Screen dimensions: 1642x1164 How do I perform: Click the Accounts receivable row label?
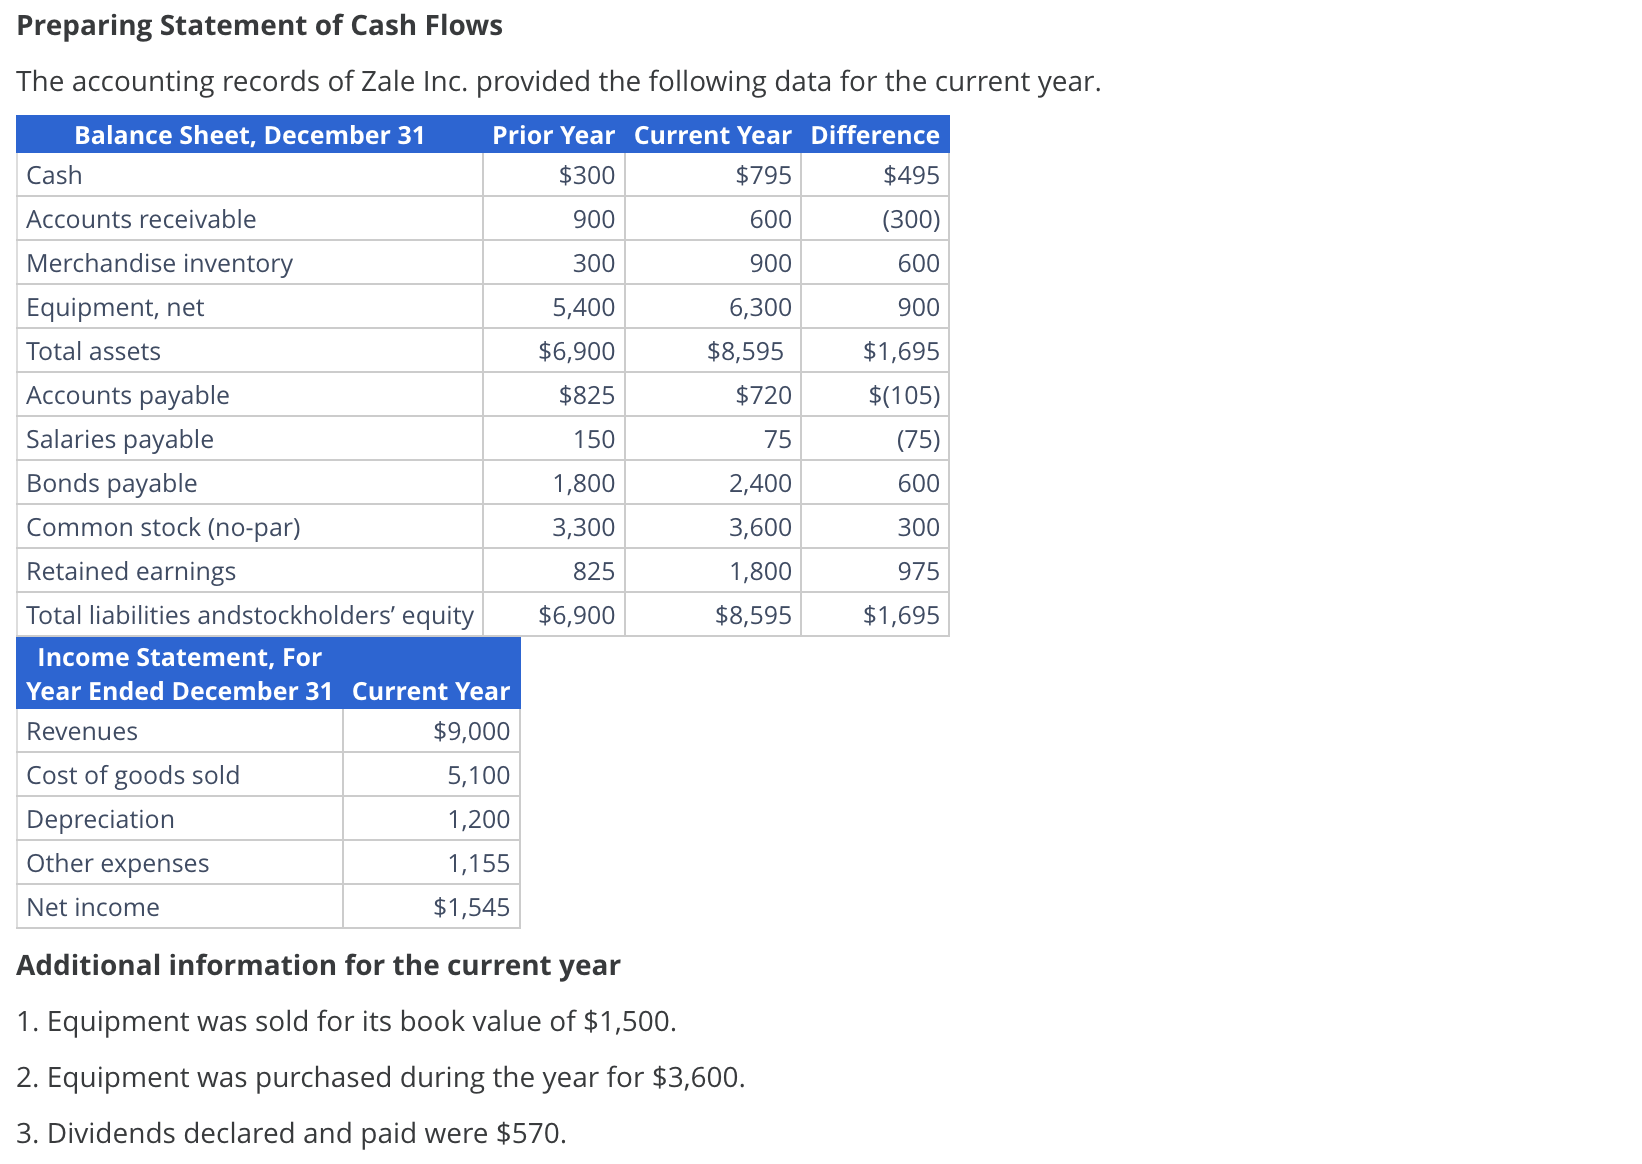140,218
